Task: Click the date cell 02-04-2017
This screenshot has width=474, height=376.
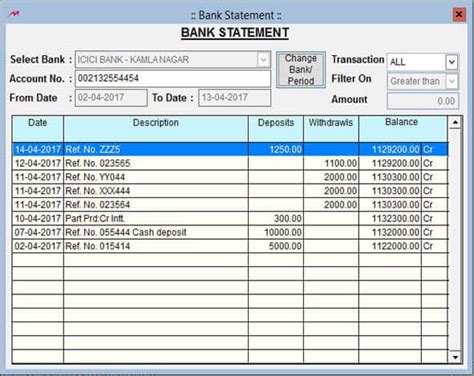Action: coord(38,246)
